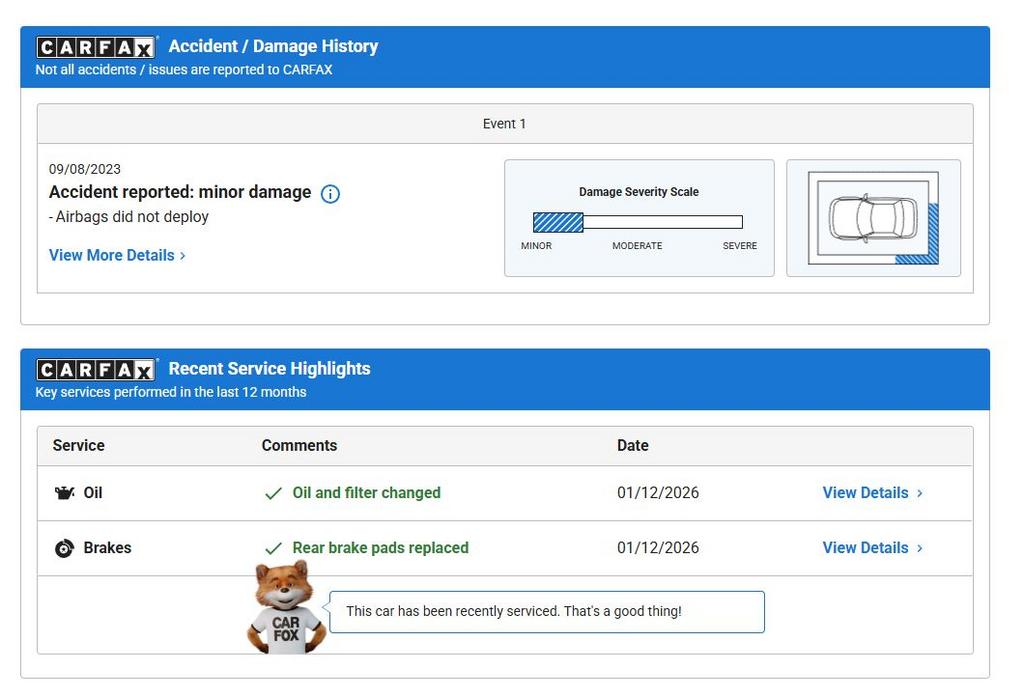Image resolution: width=1024 pixels, height=697 pixels.
Task: Click CARFAX logo in Service Highlights header
Action: click(x=96, y=370)
